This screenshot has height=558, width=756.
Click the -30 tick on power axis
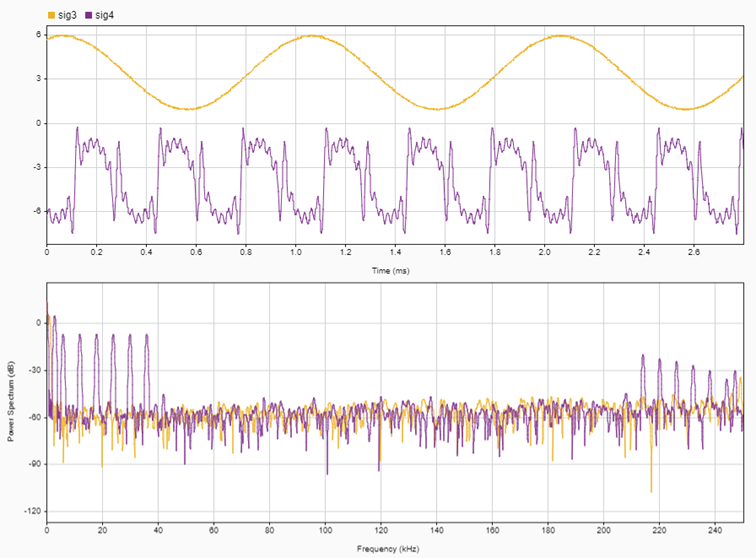point(35,370)
